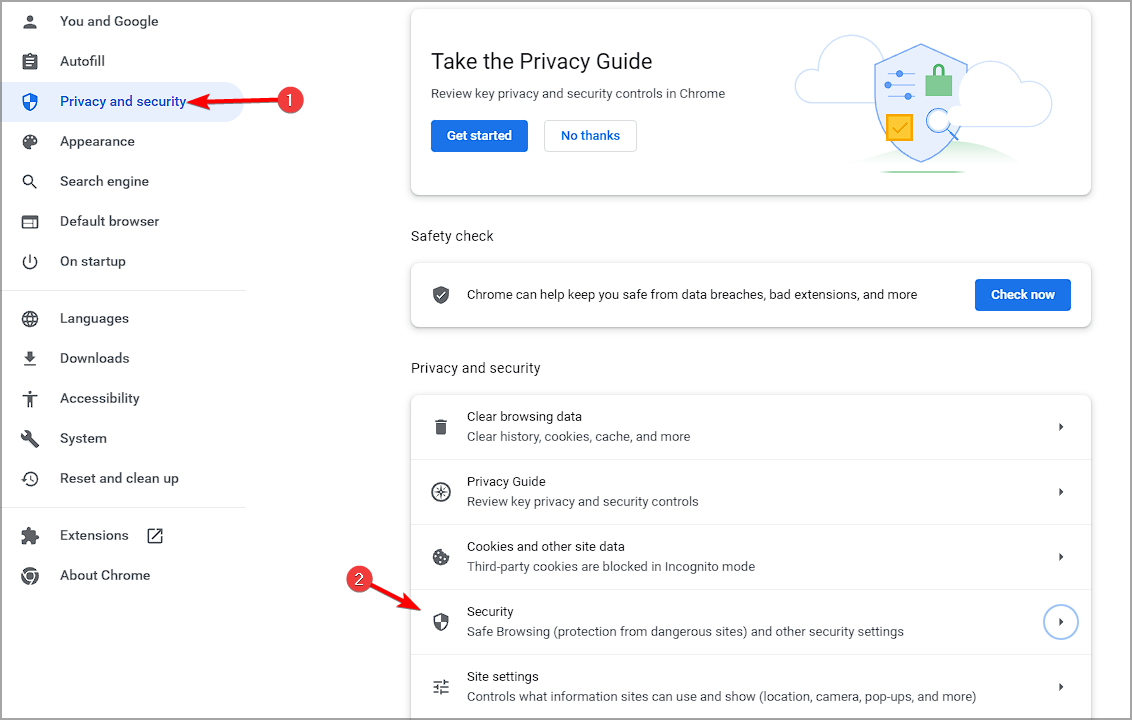Expand the Site settings arrow

click(1060, 687)
